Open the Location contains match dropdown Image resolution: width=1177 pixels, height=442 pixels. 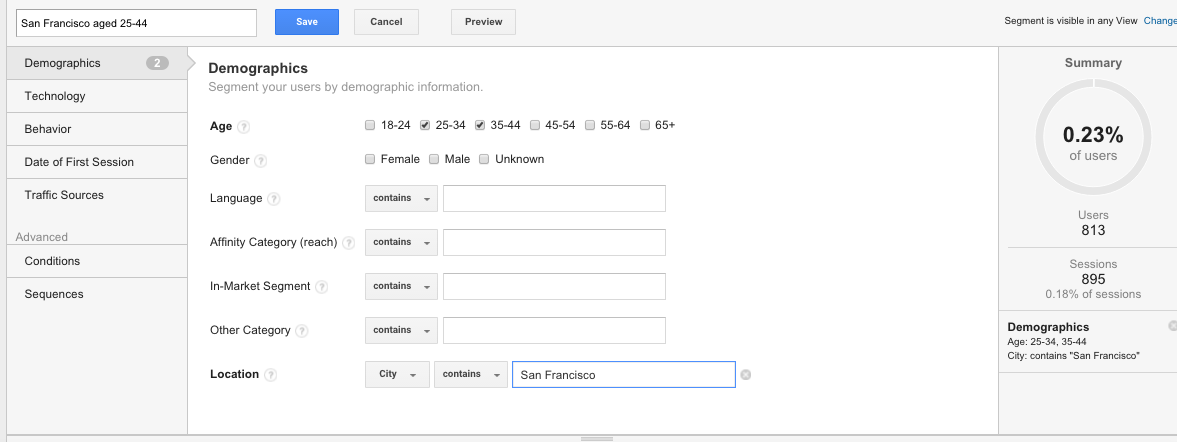(x=471, y=374)
